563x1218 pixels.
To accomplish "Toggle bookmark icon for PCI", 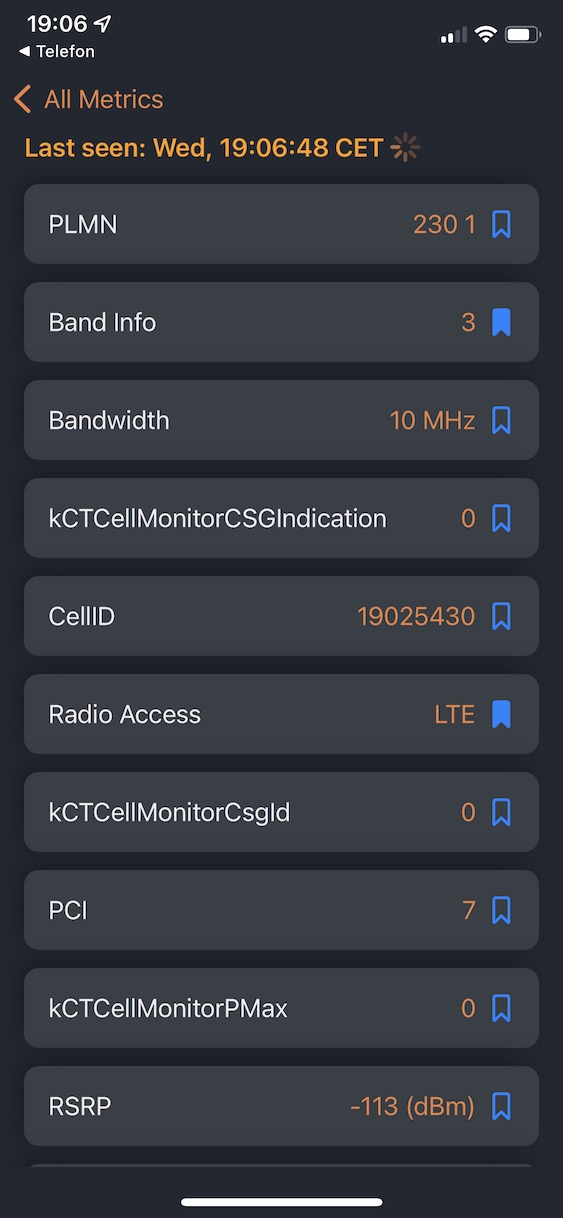I will point(502,910).
